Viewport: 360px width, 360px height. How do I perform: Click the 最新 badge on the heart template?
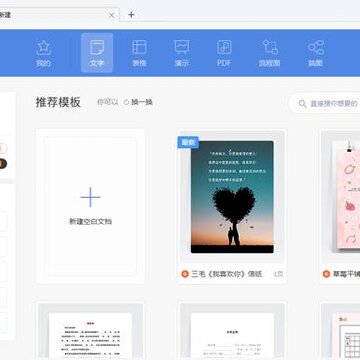point(188,143)
